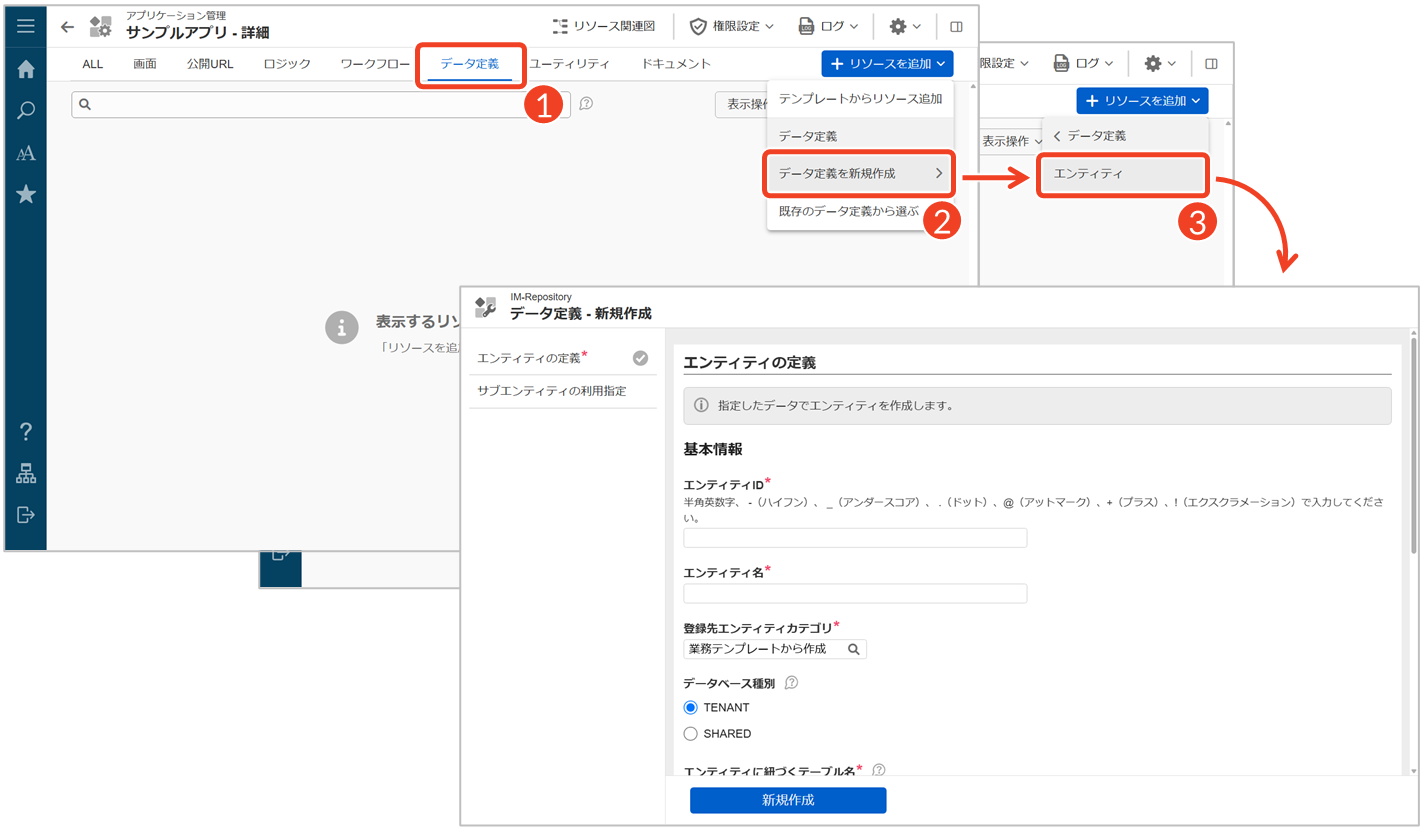Open リソース関連図 button
The height and width of the screenshot is (832, 1425).
coord(603,27)
